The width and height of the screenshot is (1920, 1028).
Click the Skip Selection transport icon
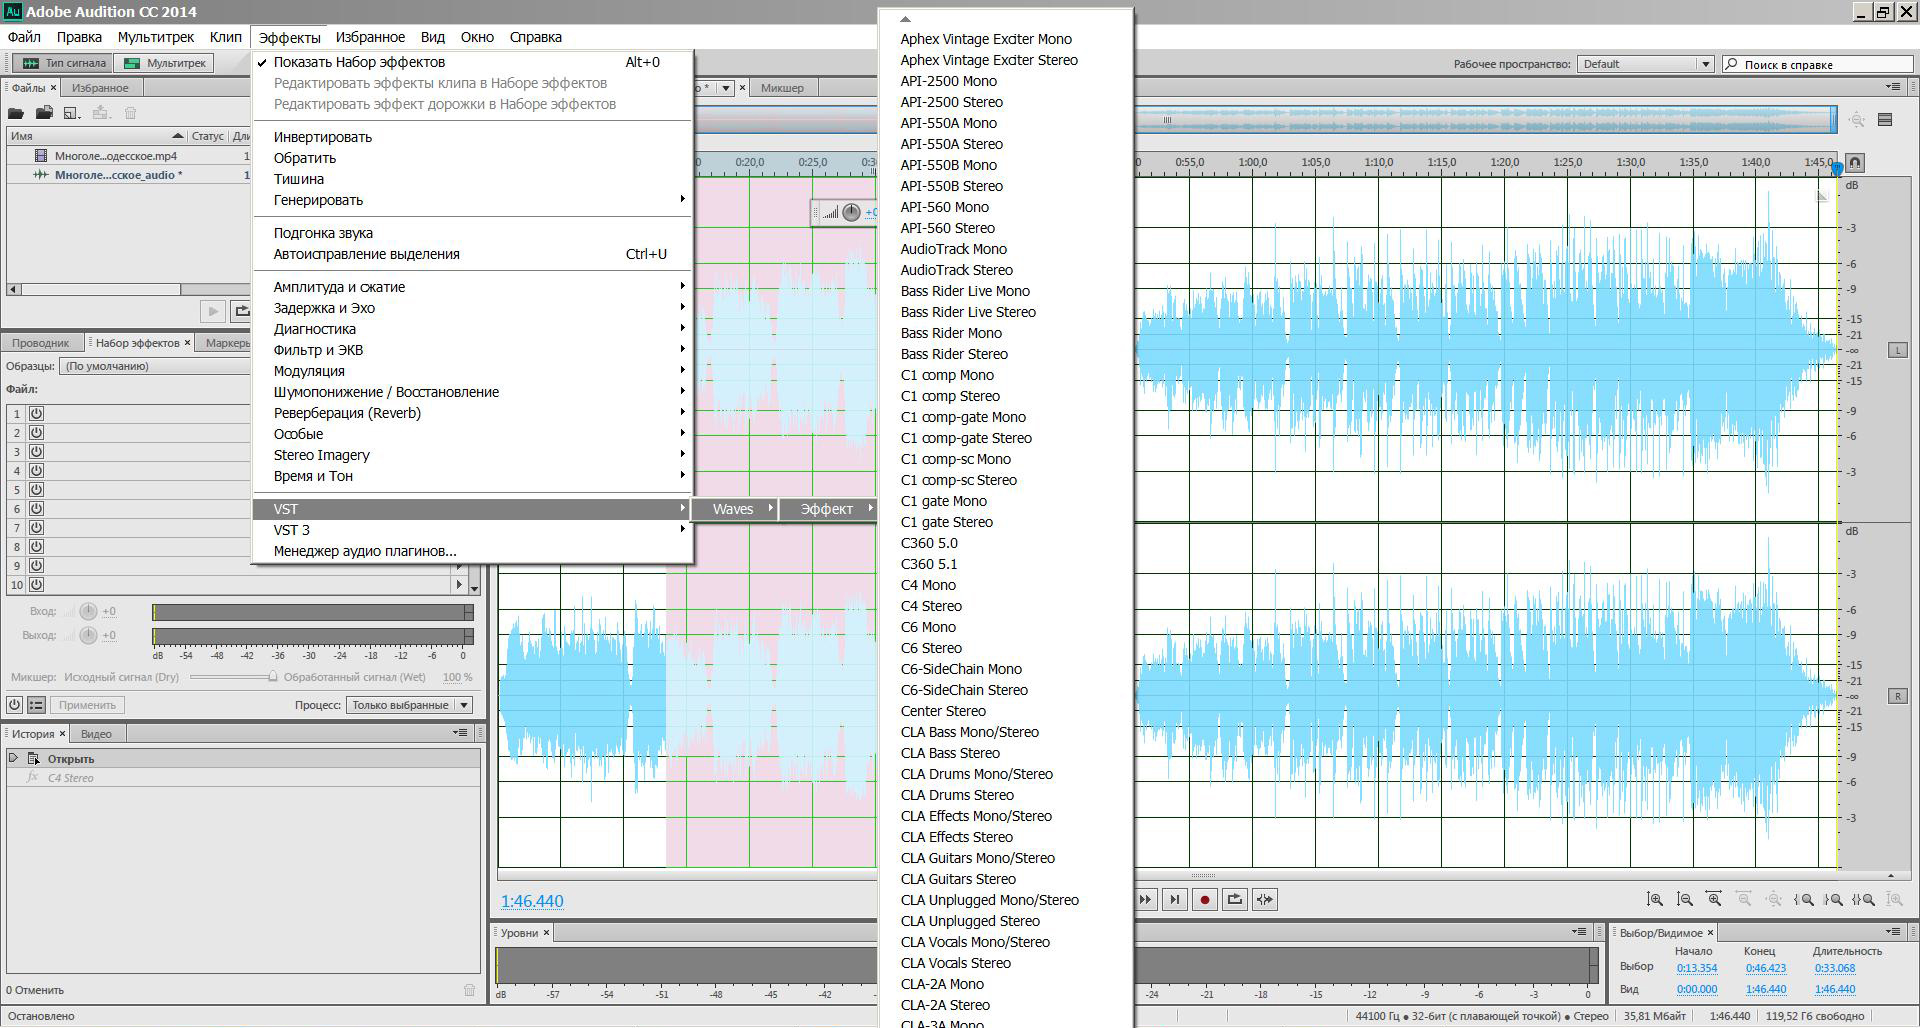click(x=1265, y=900)
